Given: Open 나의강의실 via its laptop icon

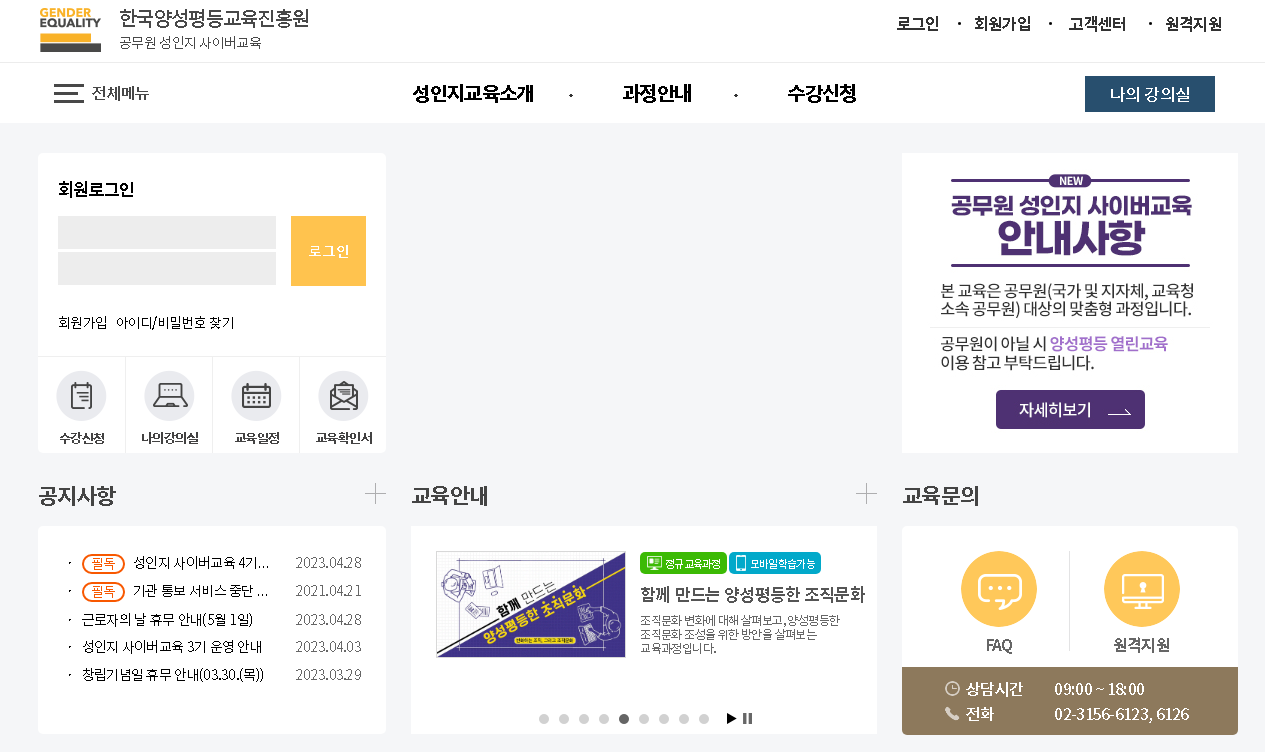Looking at the screenshot, I should pyautogui.click(x=168, y=397).
